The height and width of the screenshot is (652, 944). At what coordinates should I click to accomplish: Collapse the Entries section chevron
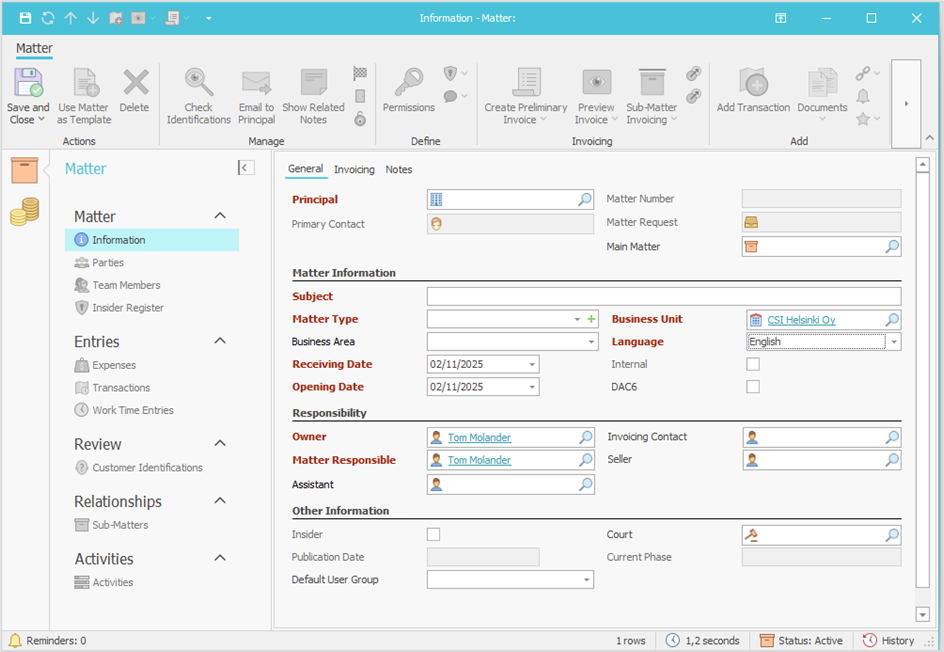tap(220, 342)
